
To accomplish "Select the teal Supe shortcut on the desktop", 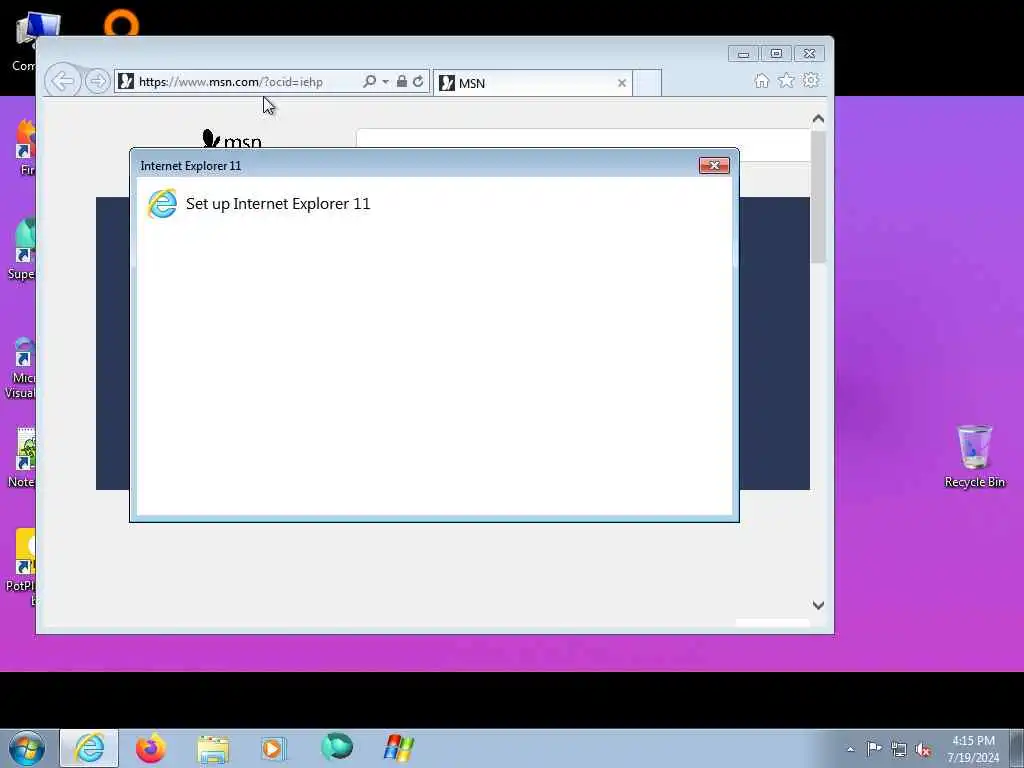I will (x=22, y=249).
